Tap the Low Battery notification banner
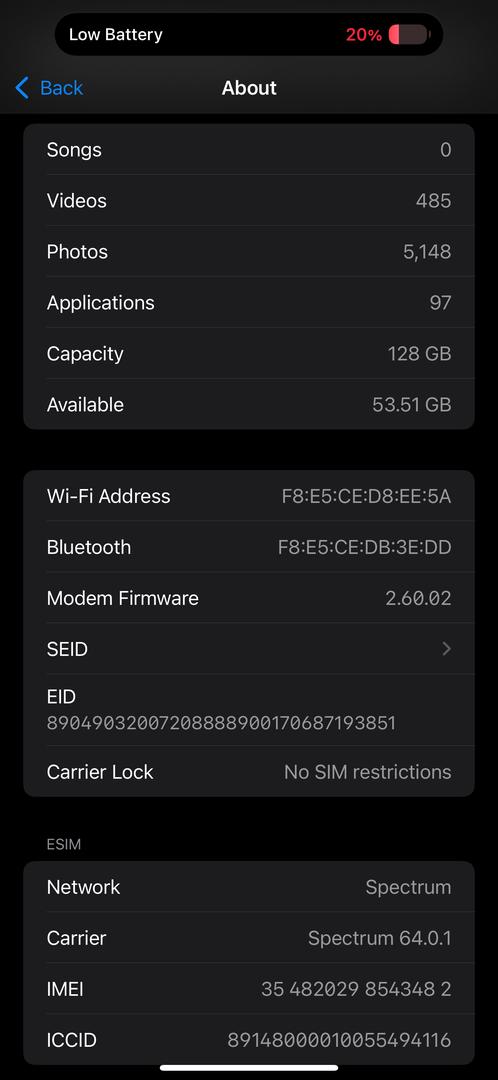498x1080 pixels. coord(249,34)
